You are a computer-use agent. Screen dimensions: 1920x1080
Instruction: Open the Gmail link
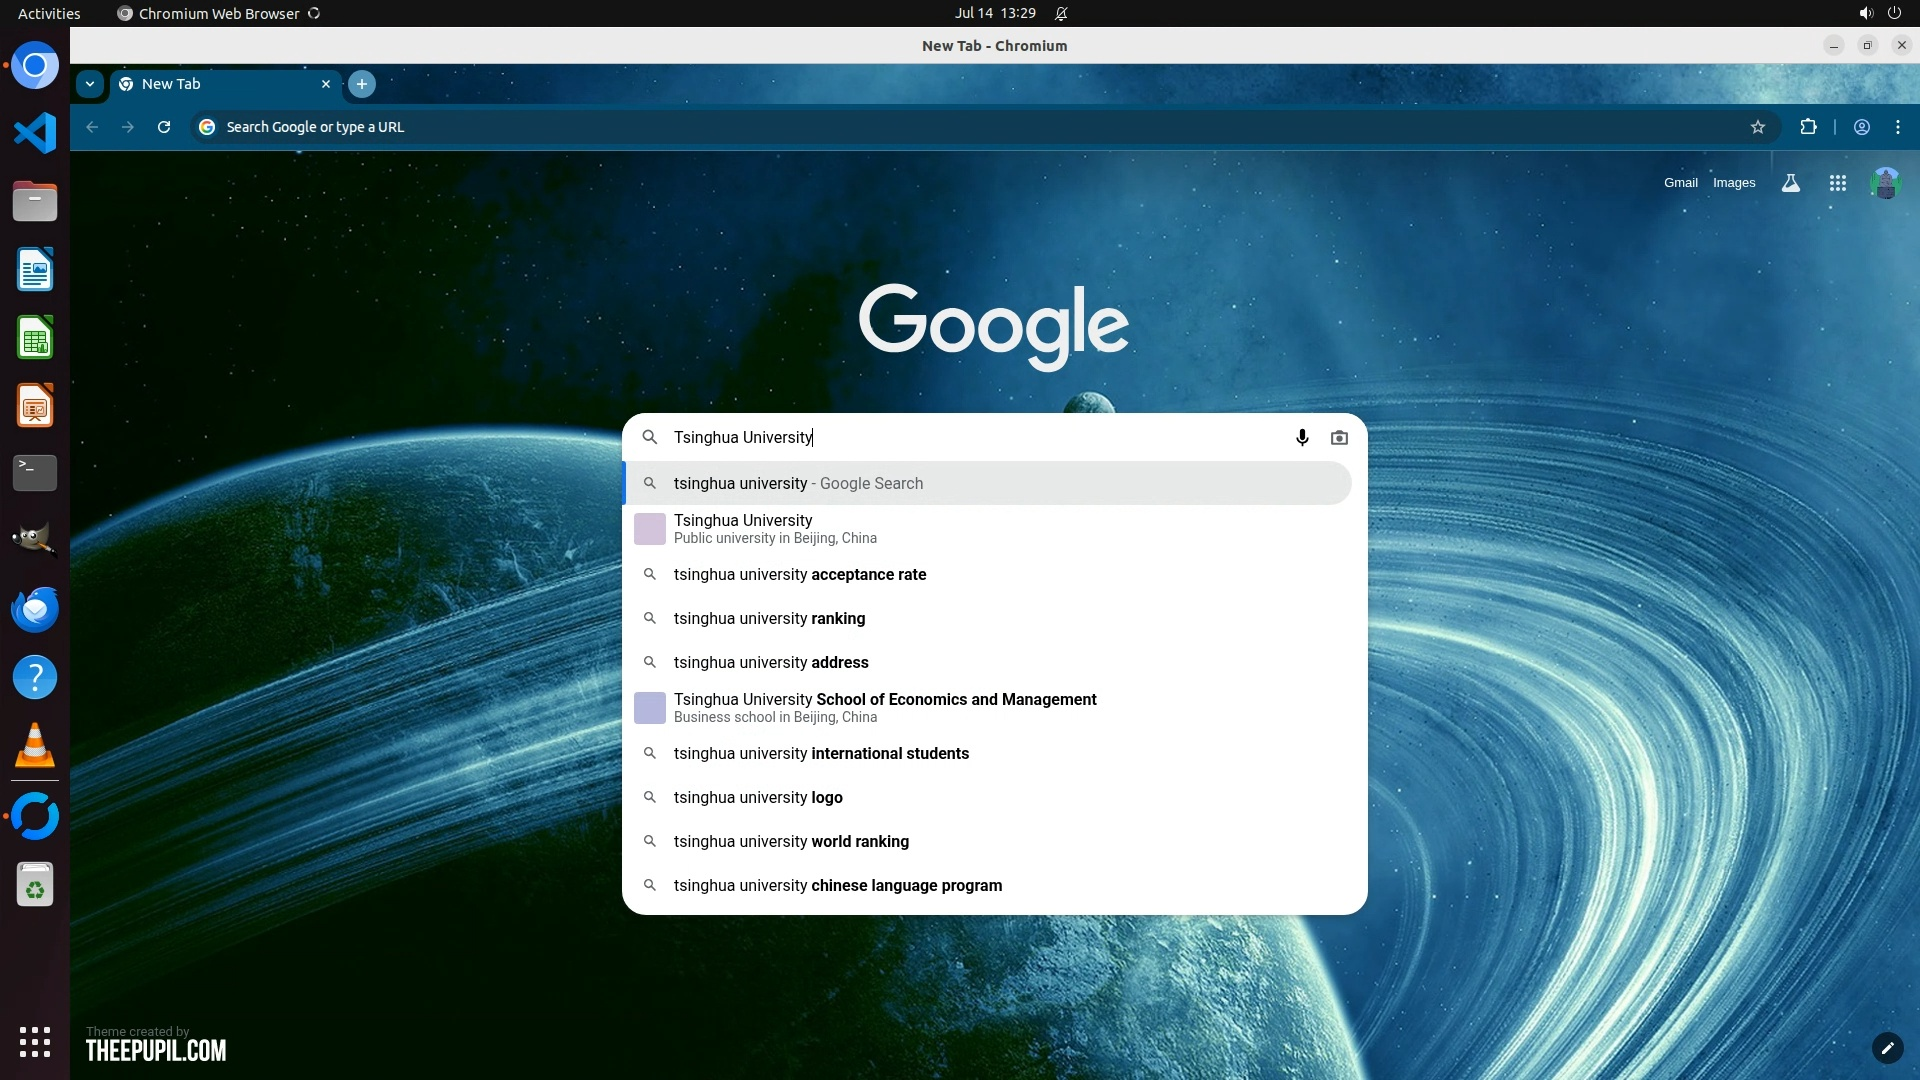(1680, 183)
